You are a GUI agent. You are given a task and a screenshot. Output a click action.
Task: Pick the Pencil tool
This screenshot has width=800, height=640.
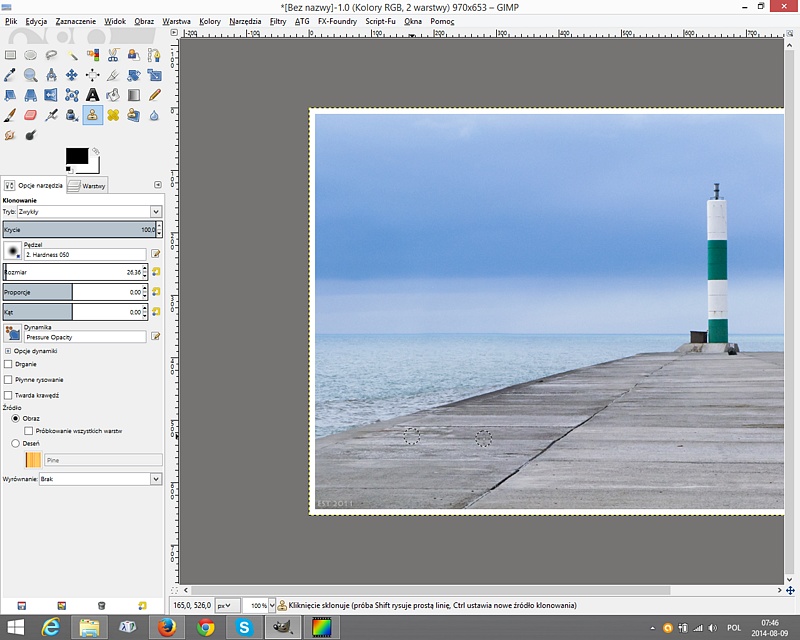coord(154,95)
